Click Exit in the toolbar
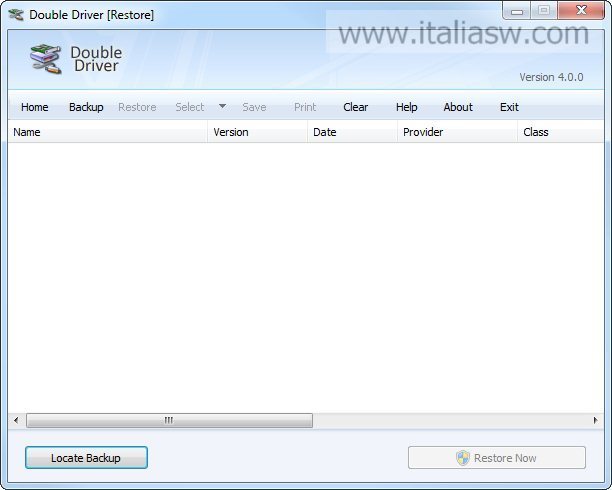612x490 pixels. tap(509, 107)
